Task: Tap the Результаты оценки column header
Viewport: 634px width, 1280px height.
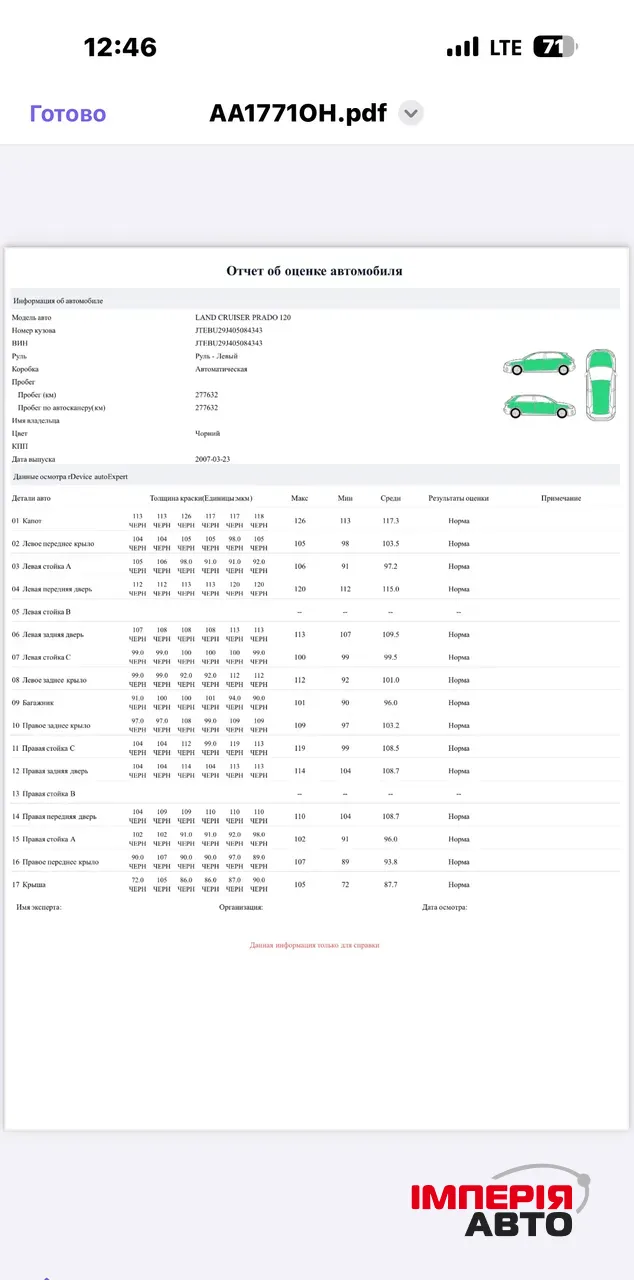Action: (458, 498)
